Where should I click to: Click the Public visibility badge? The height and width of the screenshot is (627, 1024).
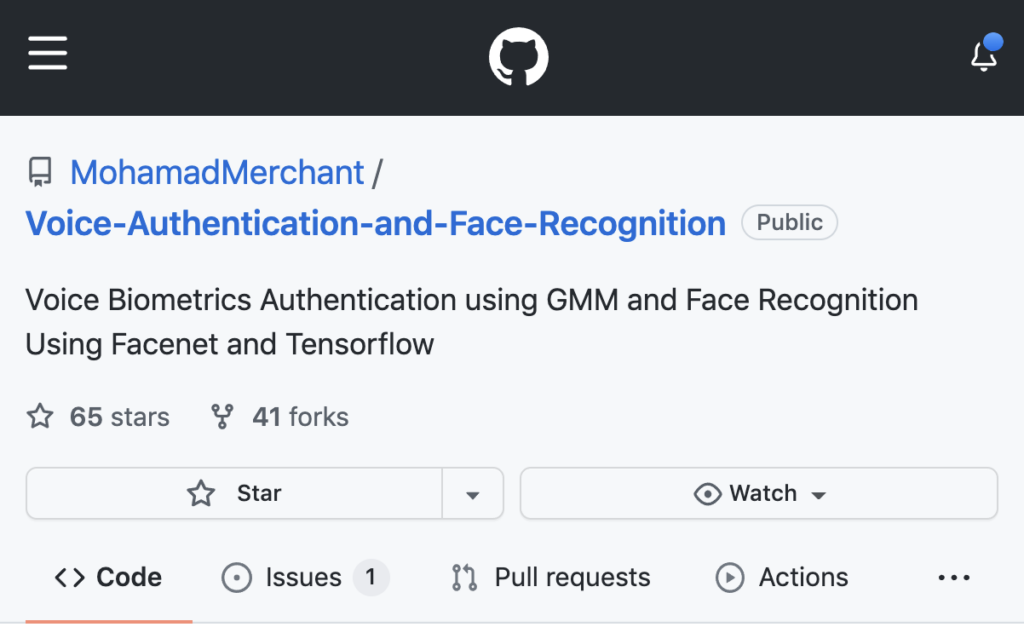tap(789, 222)
